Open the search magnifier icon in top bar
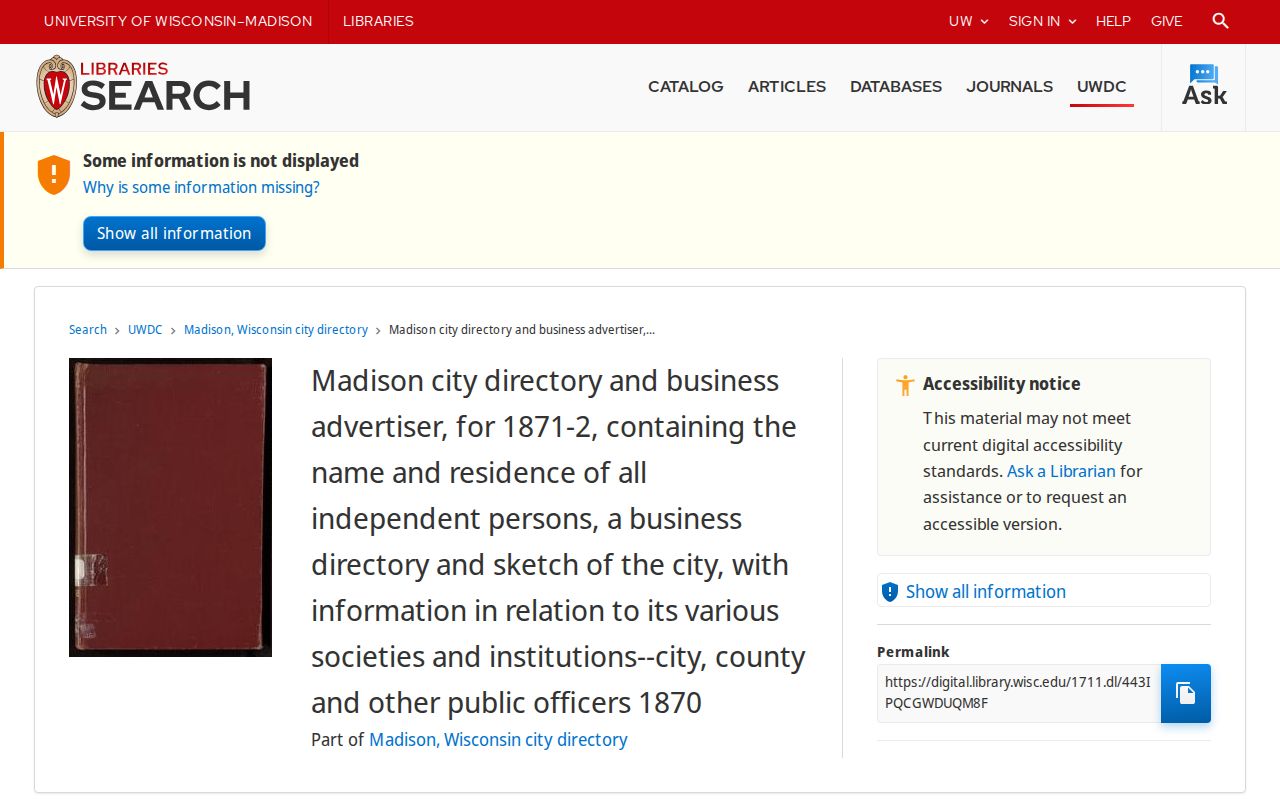This screenshot has width=1280, height=800. (1220, 21)
